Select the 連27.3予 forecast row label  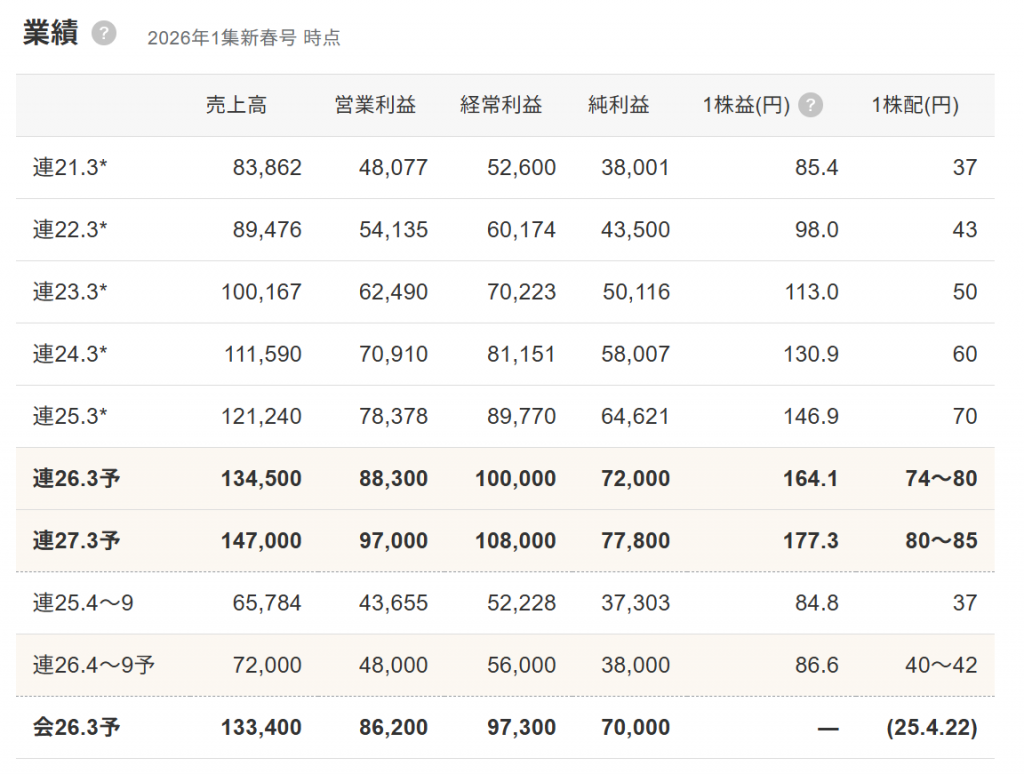click(x=76, y=541)
